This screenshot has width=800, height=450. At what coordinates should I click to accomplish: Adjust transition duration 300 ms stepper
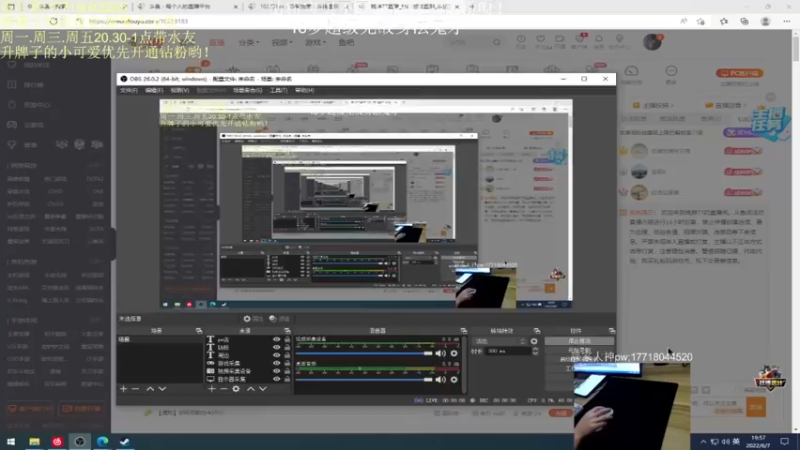(535, 351)
